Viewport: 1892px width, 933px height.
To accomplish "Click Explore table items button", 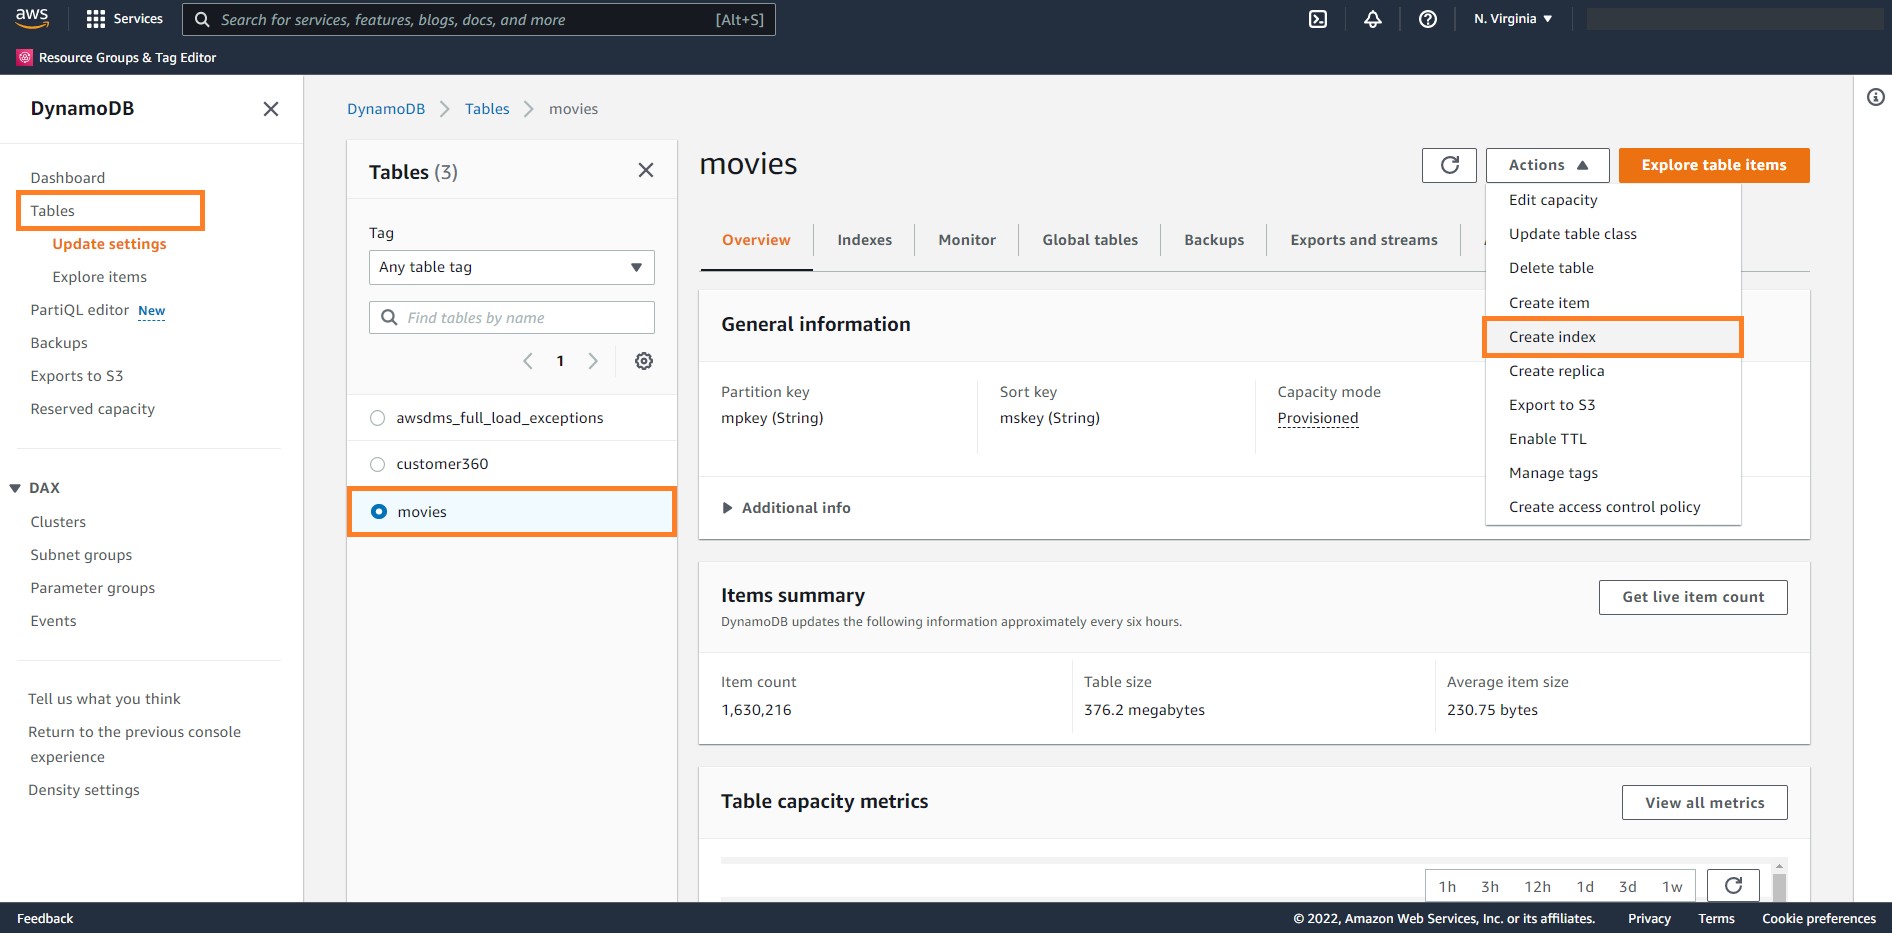I will 1714,165.
